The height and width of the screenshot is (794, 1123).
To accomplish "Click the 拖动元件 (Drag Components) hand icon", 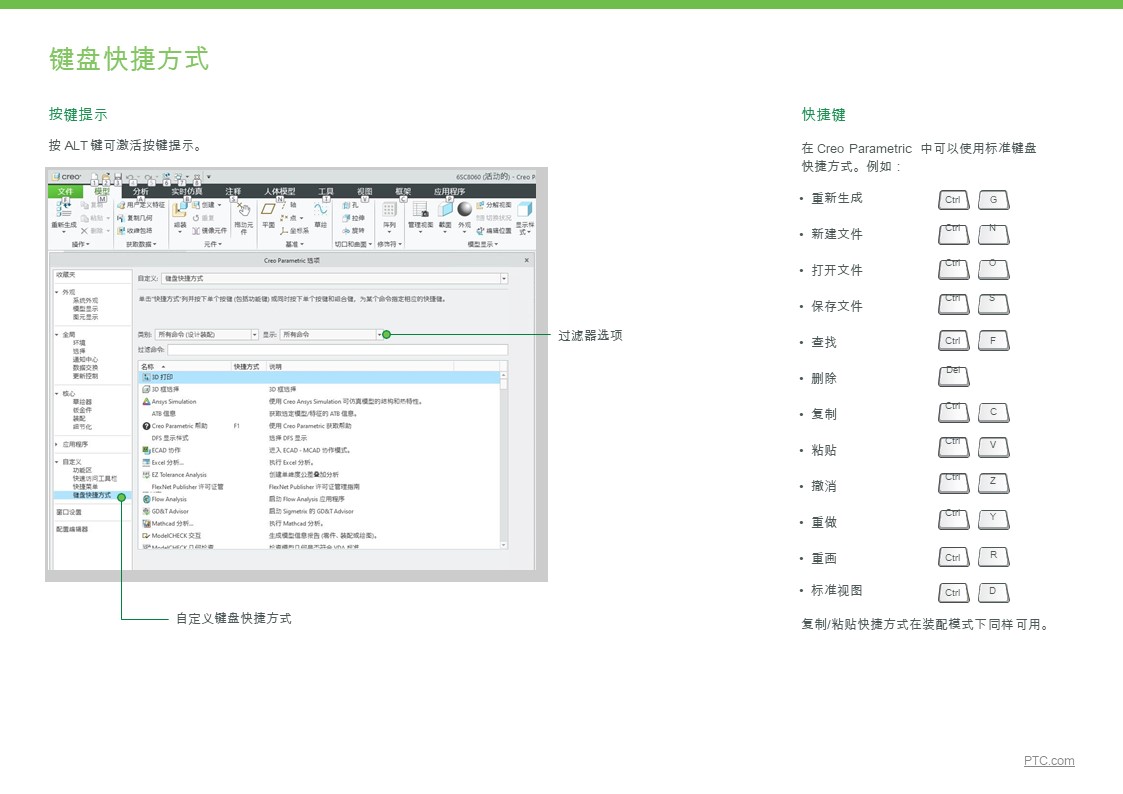I will [x=244, y=210].
